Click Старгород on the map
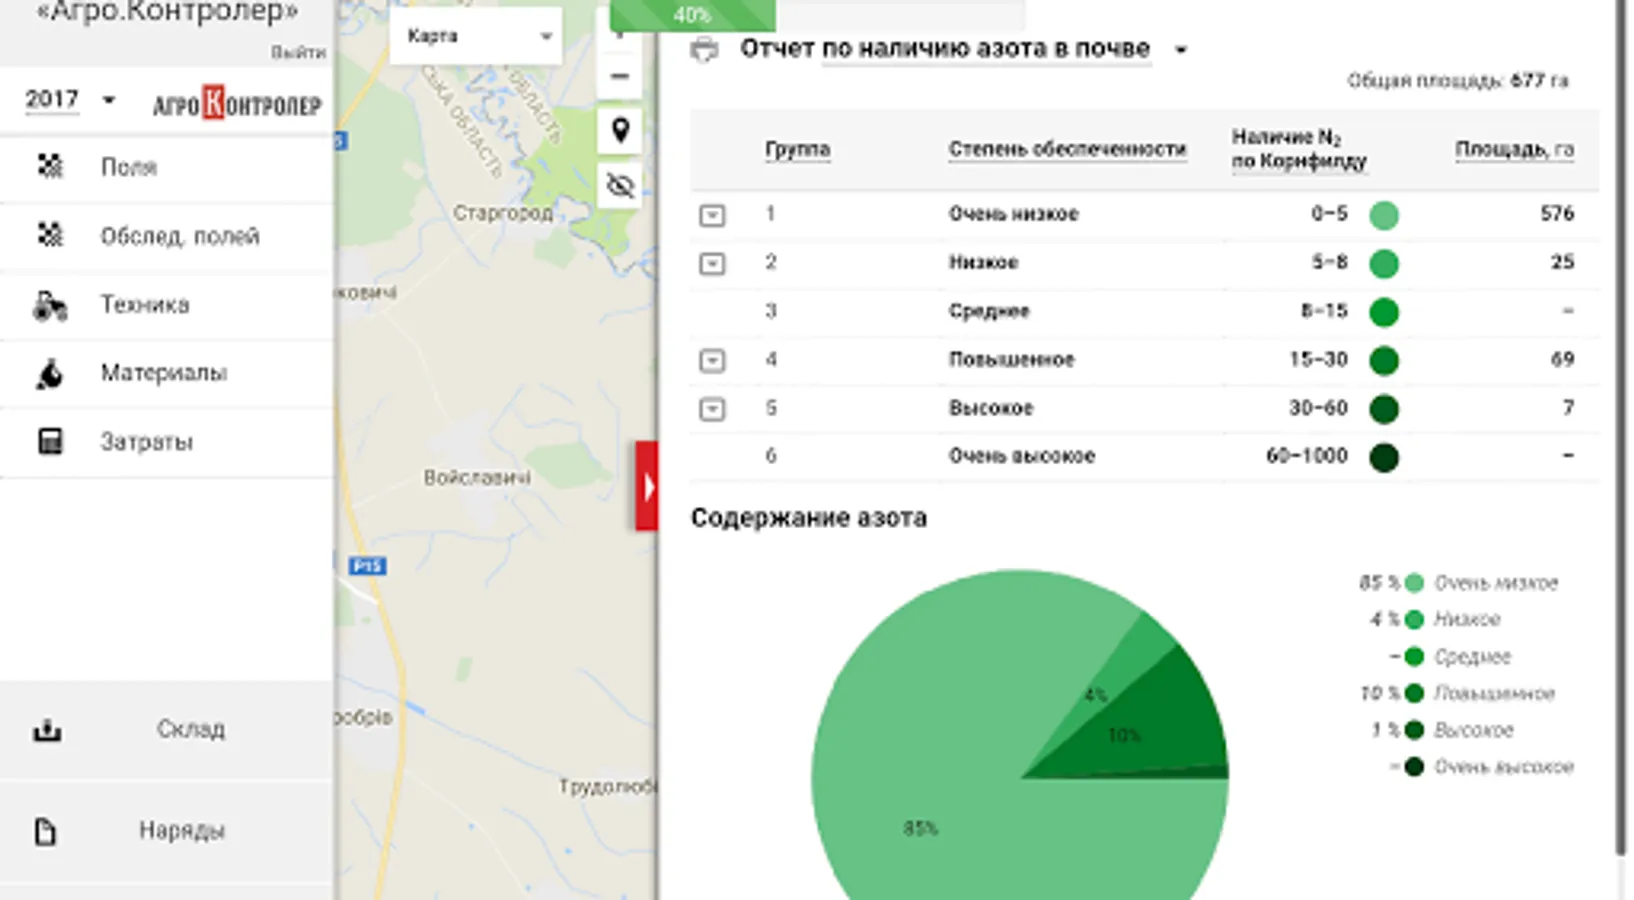The width and height of the screenshot is (1634, 900). click(502, 213)
